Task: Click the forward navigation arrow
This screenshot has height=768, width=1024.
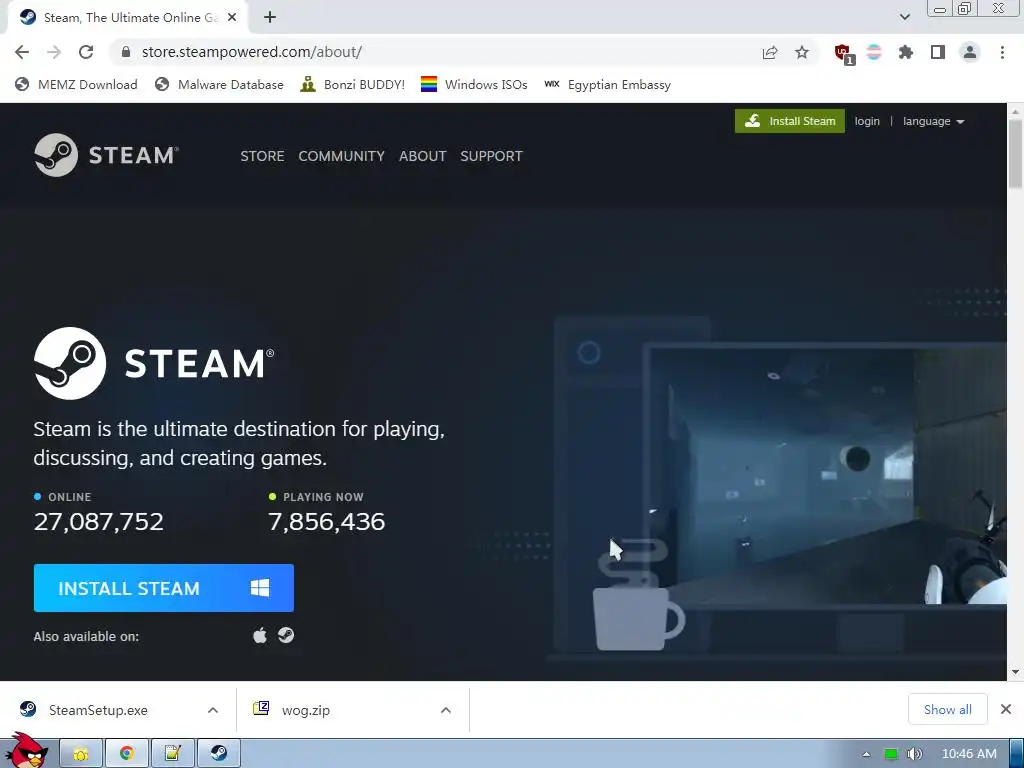Action: tap(54, 52)
